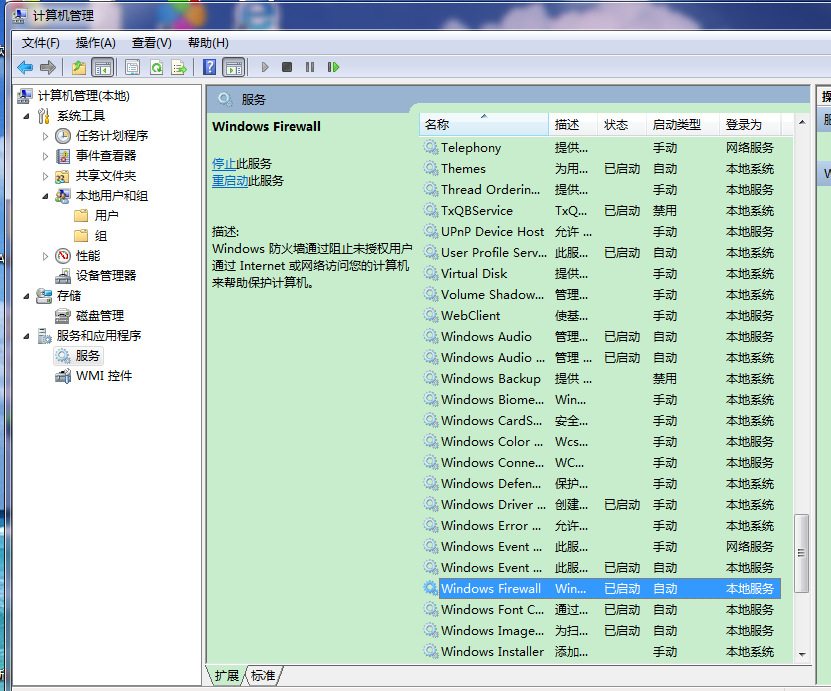Open 磁盘管理
This screenshot has height=691, width=831.
100,316
